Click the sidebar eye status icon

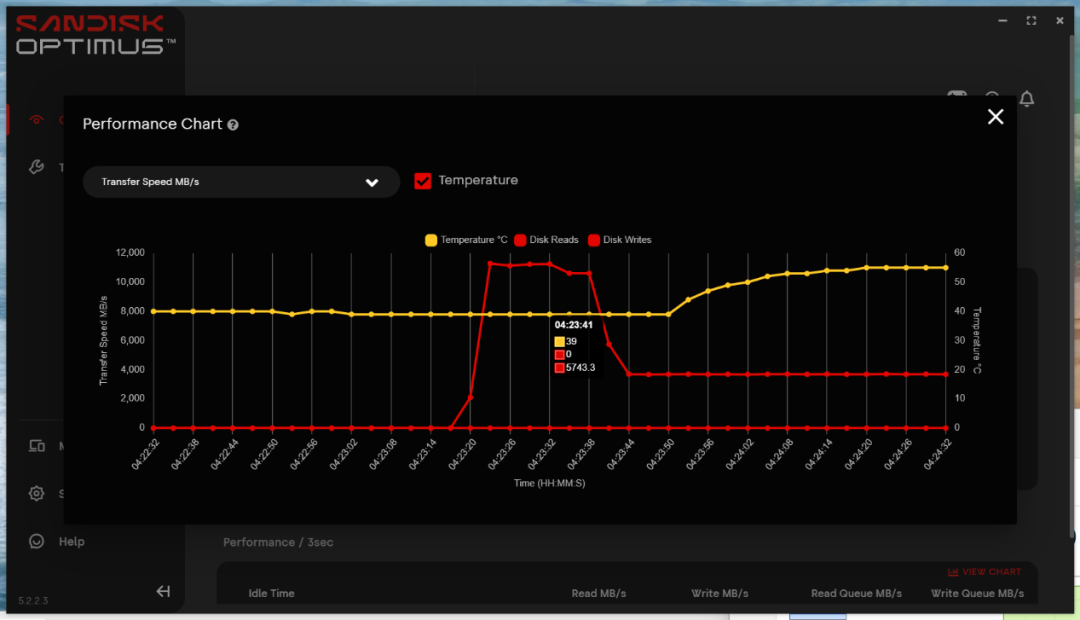click(x=37, y=120)
